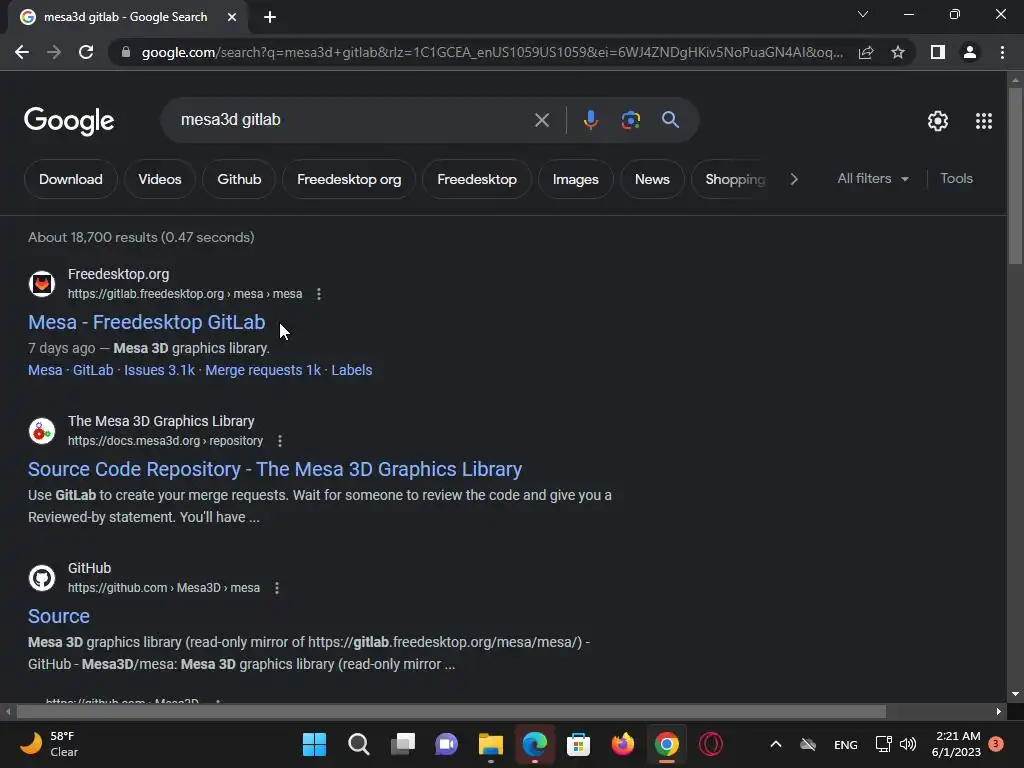Go back to the previous page

22,52
